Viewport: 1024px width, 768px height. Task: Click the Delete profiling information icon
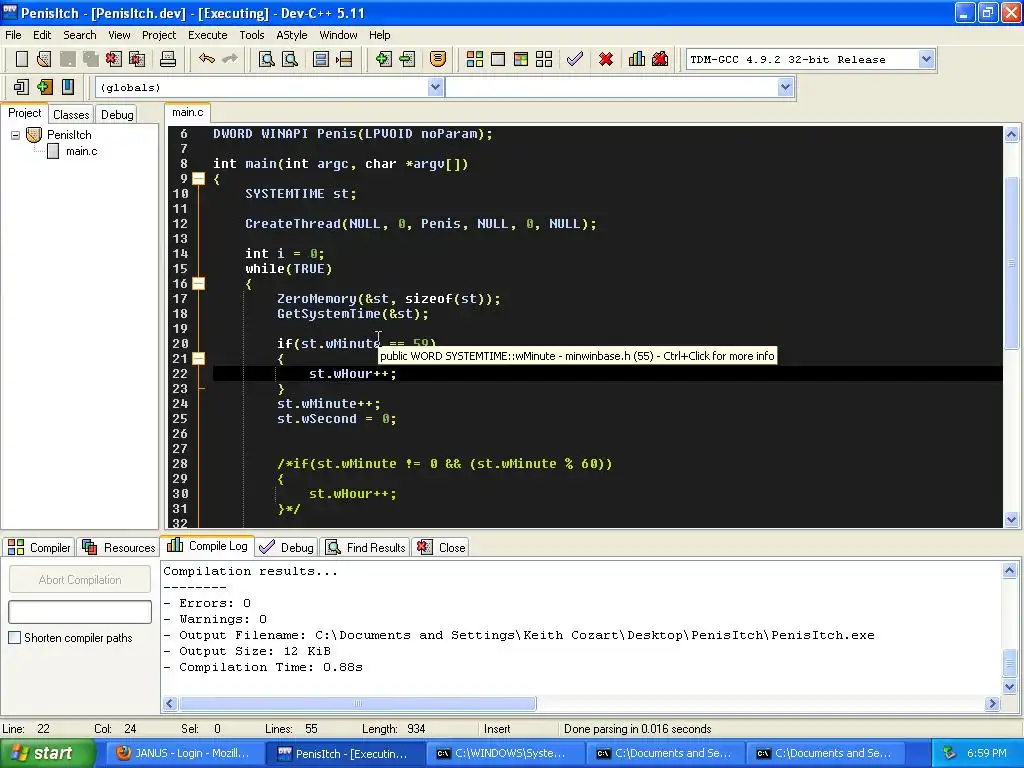point(660,59)
